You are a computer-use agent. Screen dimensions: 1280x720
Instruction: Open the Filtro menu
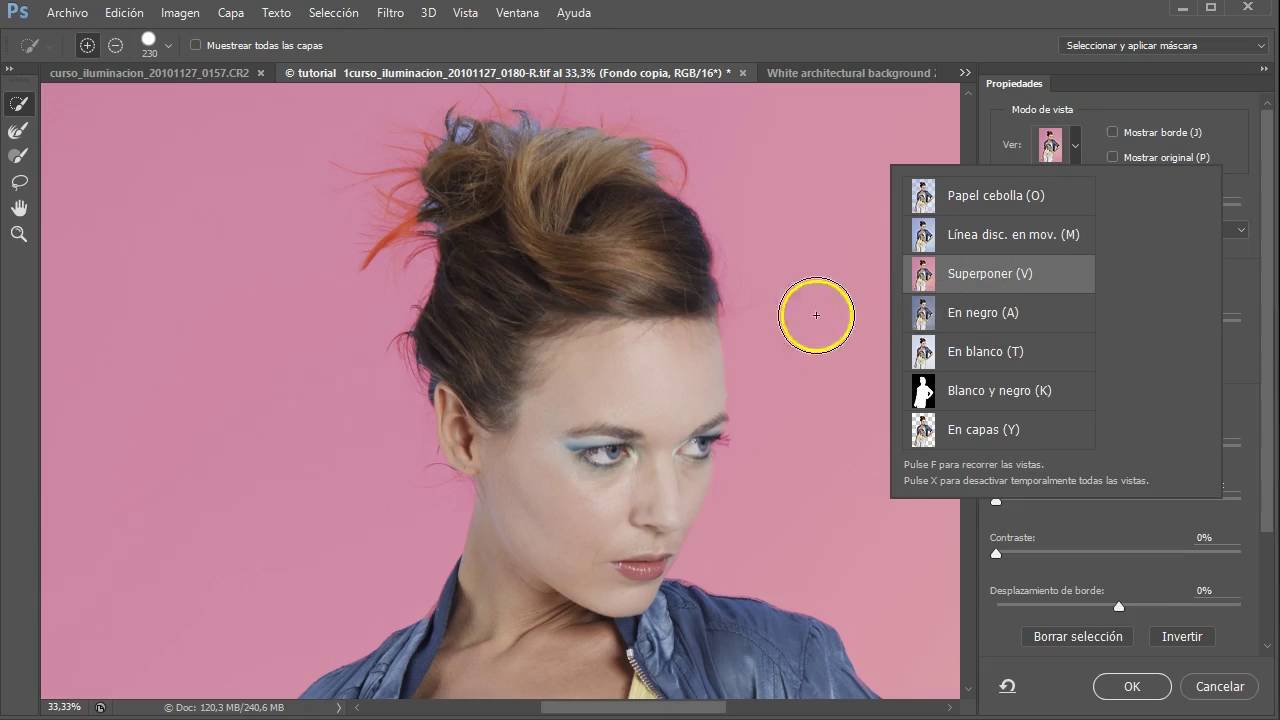390,13
